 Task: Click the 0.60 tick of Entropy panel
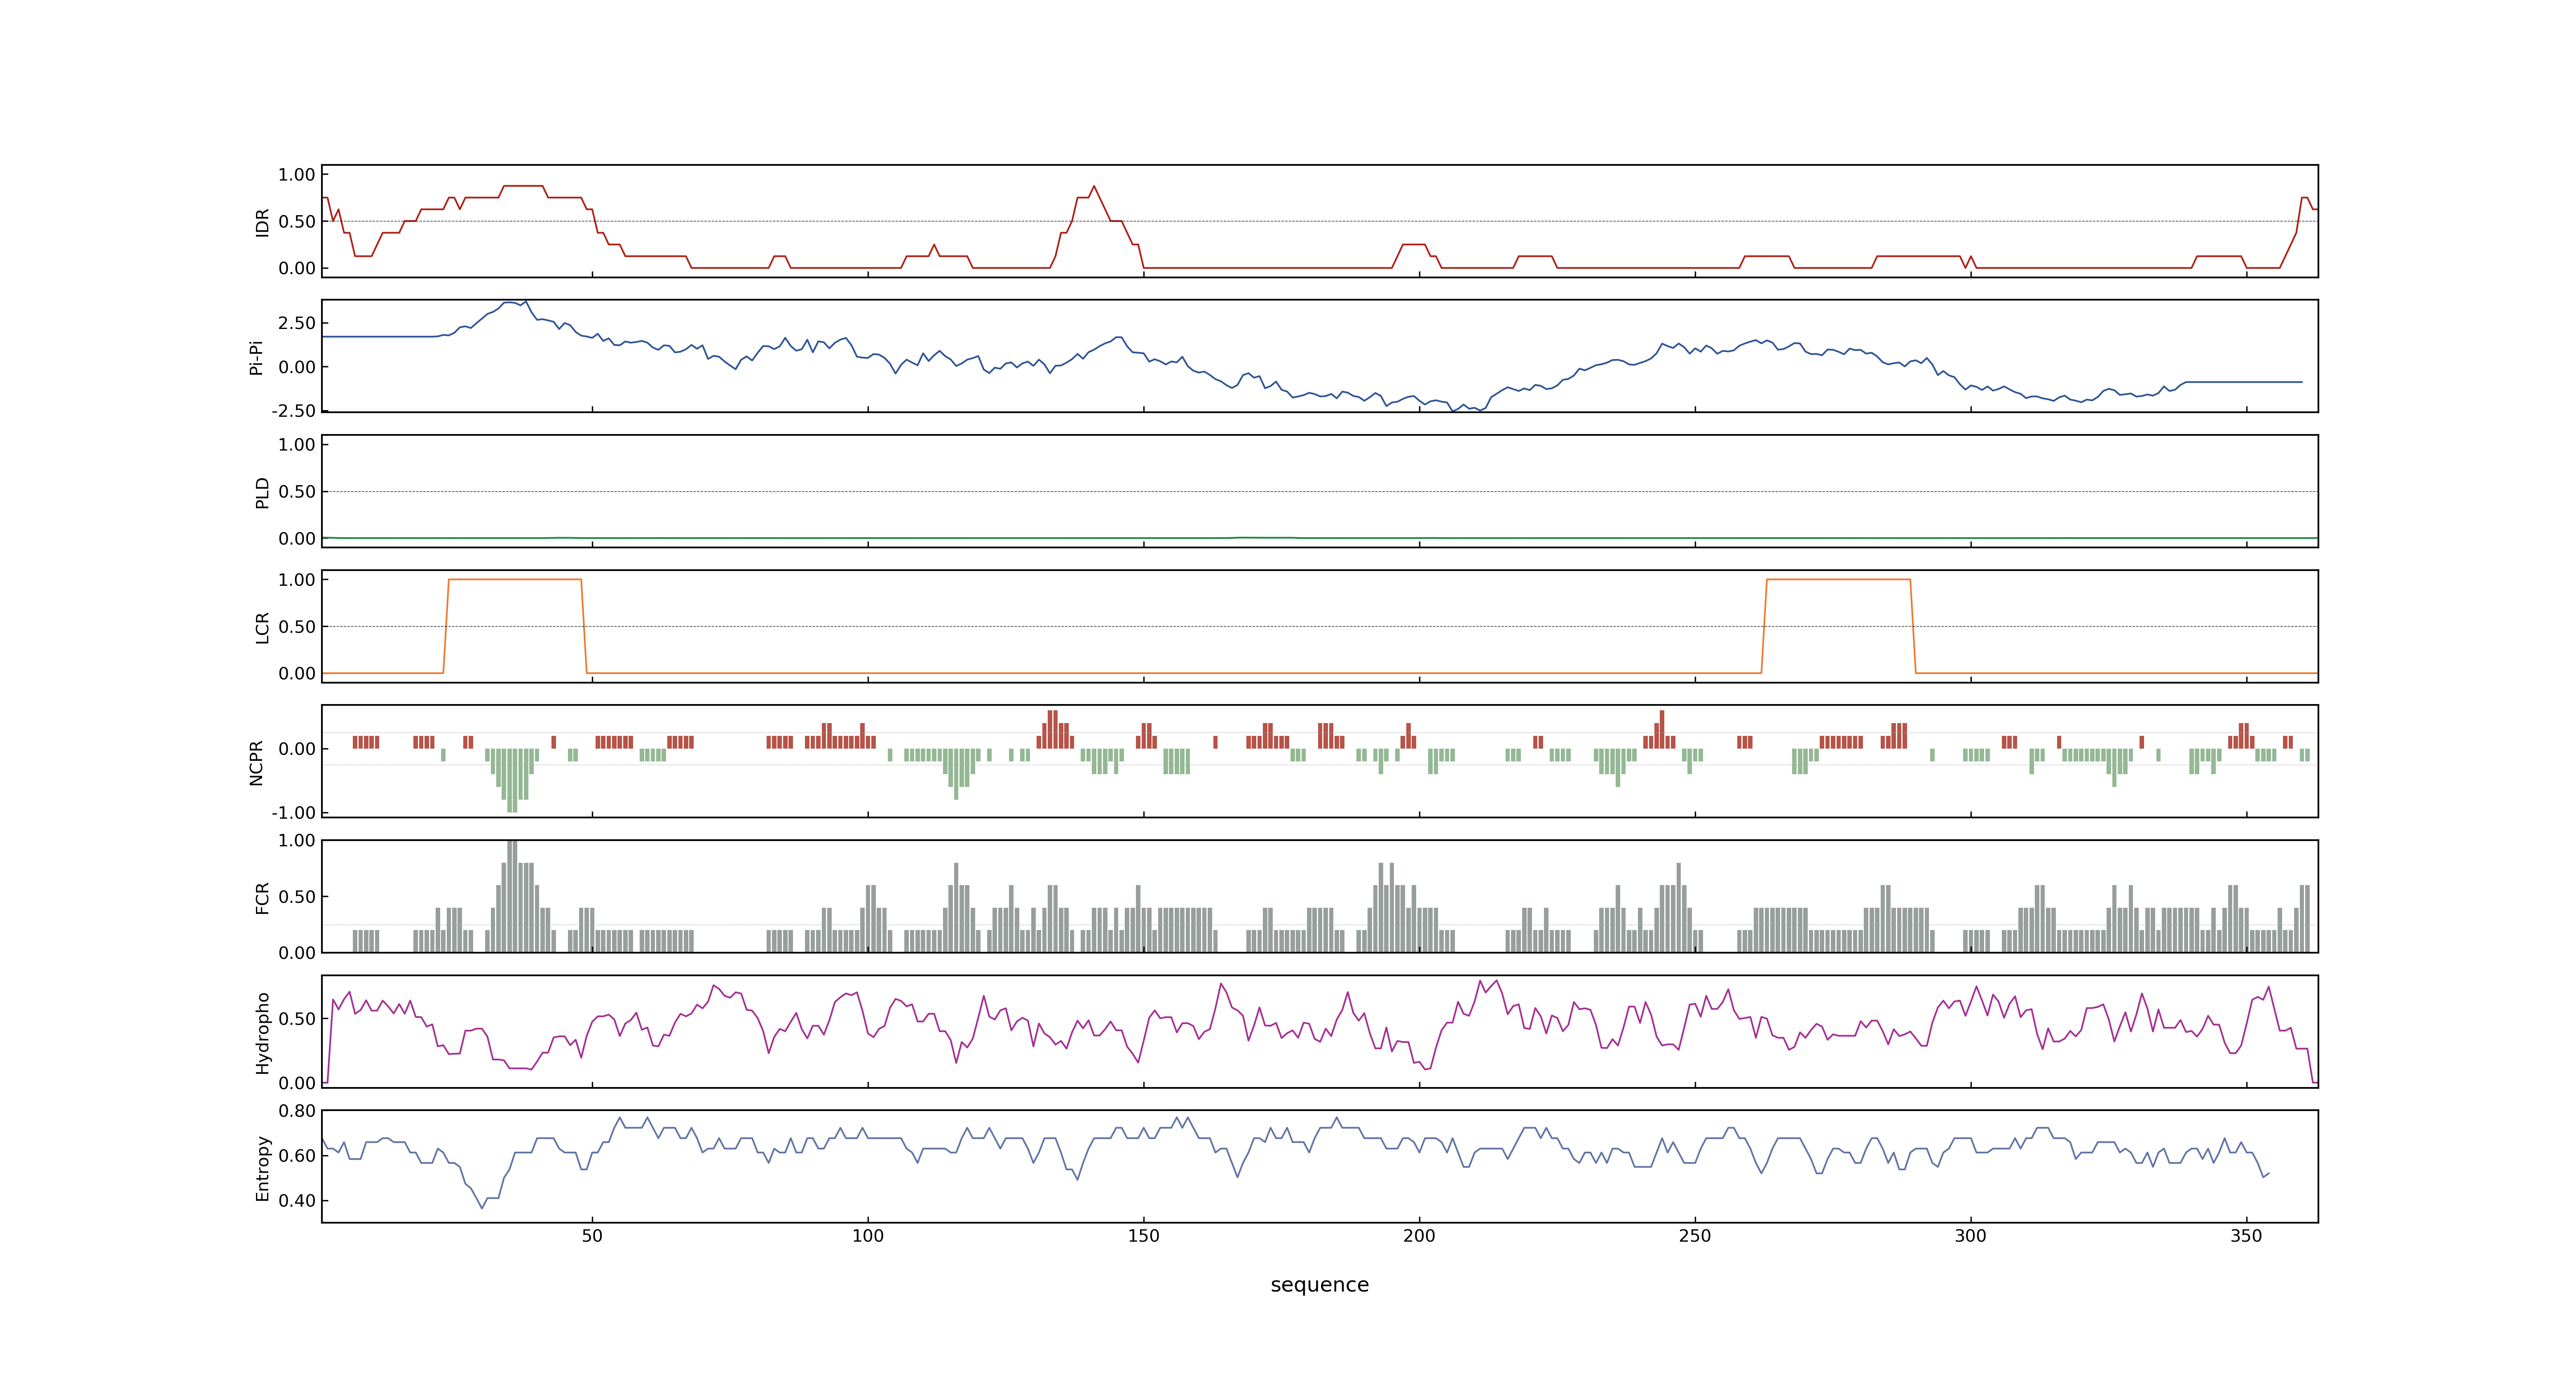click(297, 1156)
